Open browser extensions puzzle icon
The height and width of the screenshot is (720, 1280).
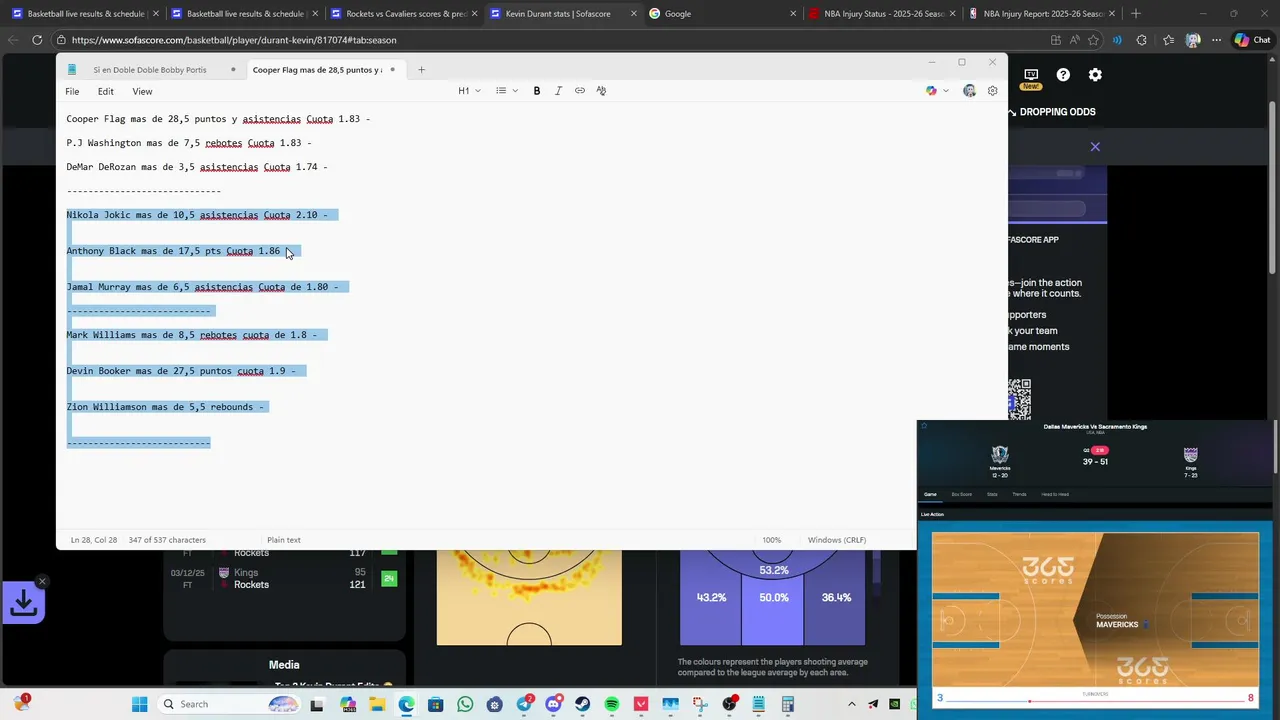[x=1142, y=40]
